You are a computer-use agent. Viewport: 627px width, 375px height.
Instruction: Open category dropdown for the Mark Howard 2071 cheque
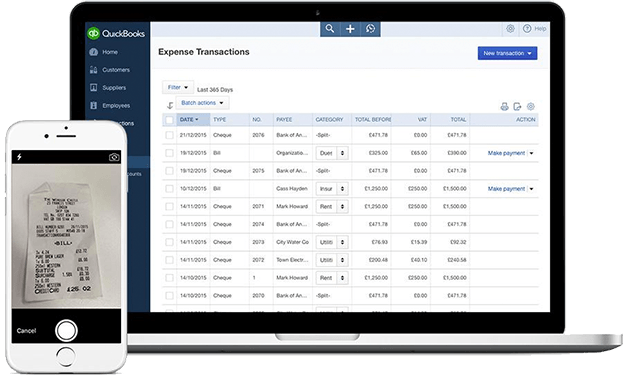point(332,206)
